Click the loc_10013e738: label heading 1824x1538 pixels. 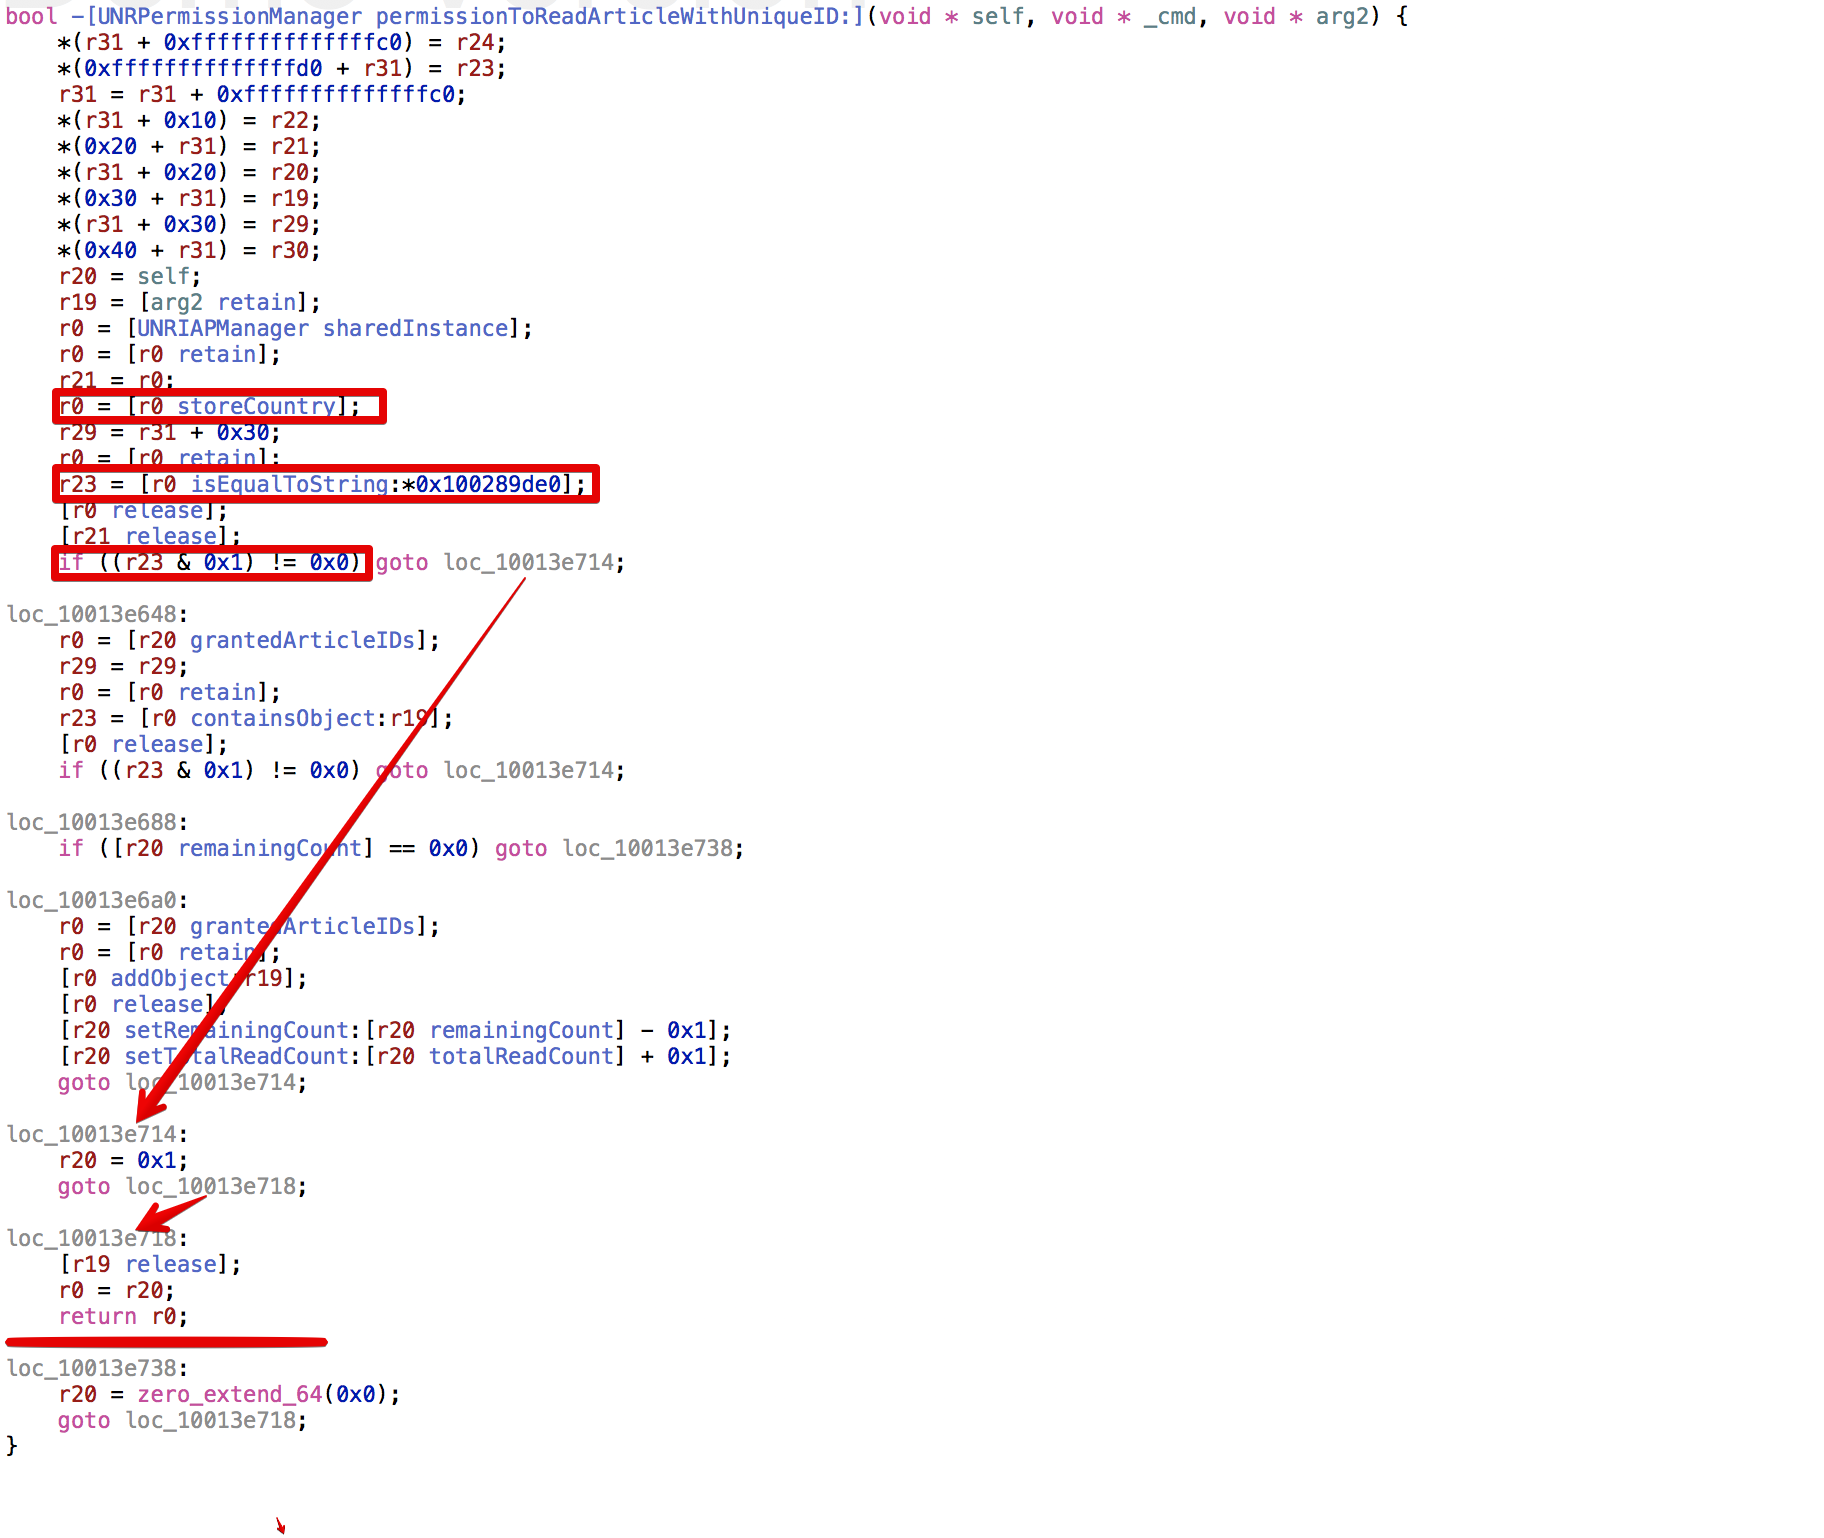coord(97,1368)
